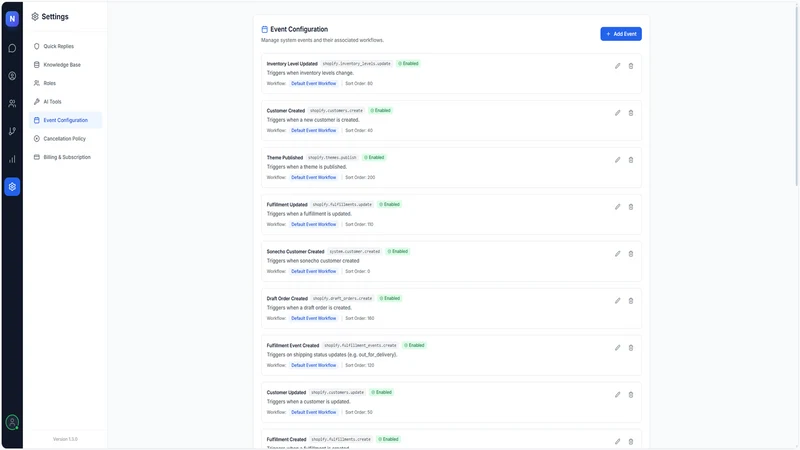The height and width of the screenshot is (450, 800).
Task: Delete the Fulfillment Updated event
Action: pos(631,207)
